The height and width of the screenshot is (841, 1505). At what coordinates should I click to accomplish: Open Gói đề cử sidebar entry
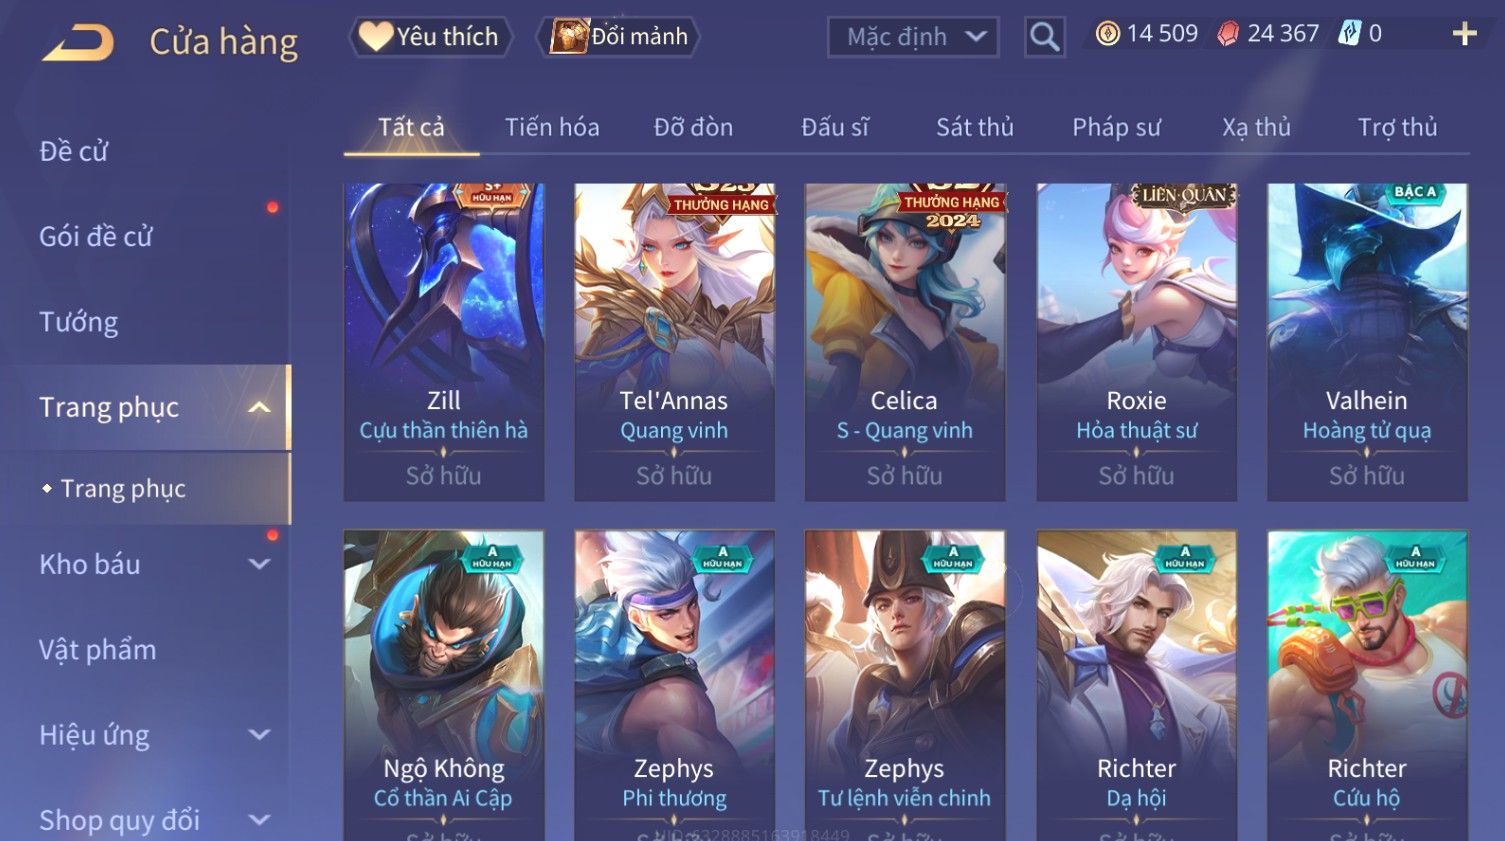point(96,236)
